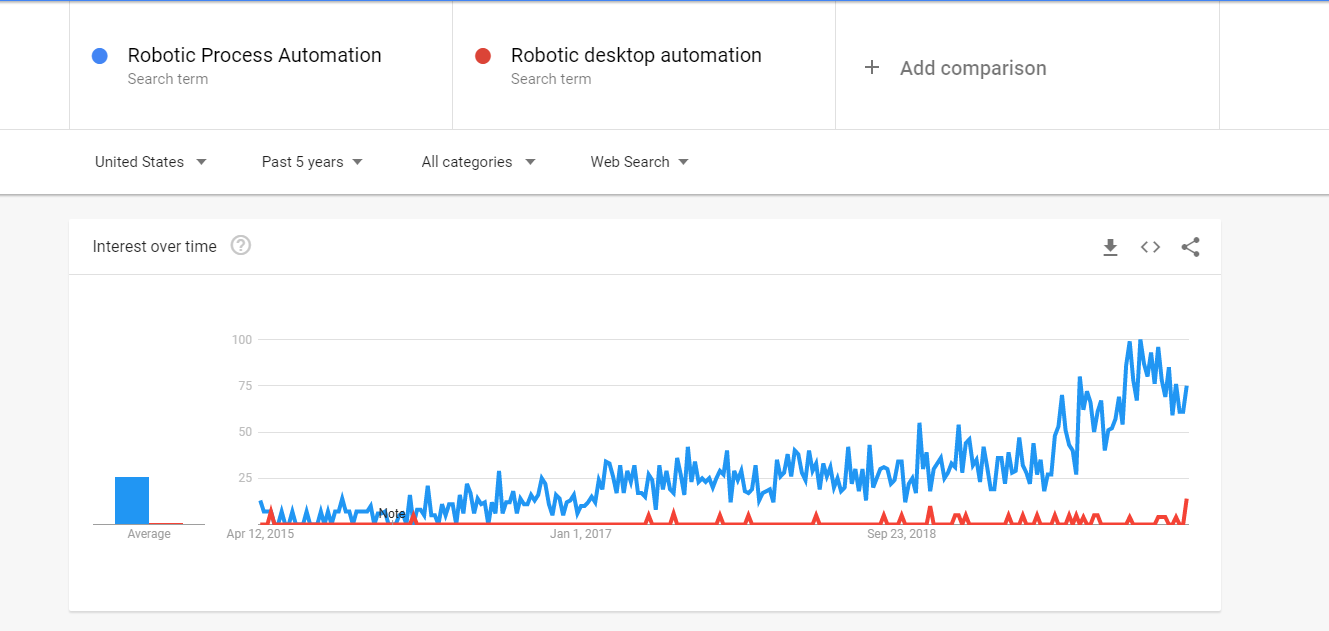Image resolution: width=1329 pixels, height=631 pixels.
Task: Click the Note marker on the chart
Action: 392,513
